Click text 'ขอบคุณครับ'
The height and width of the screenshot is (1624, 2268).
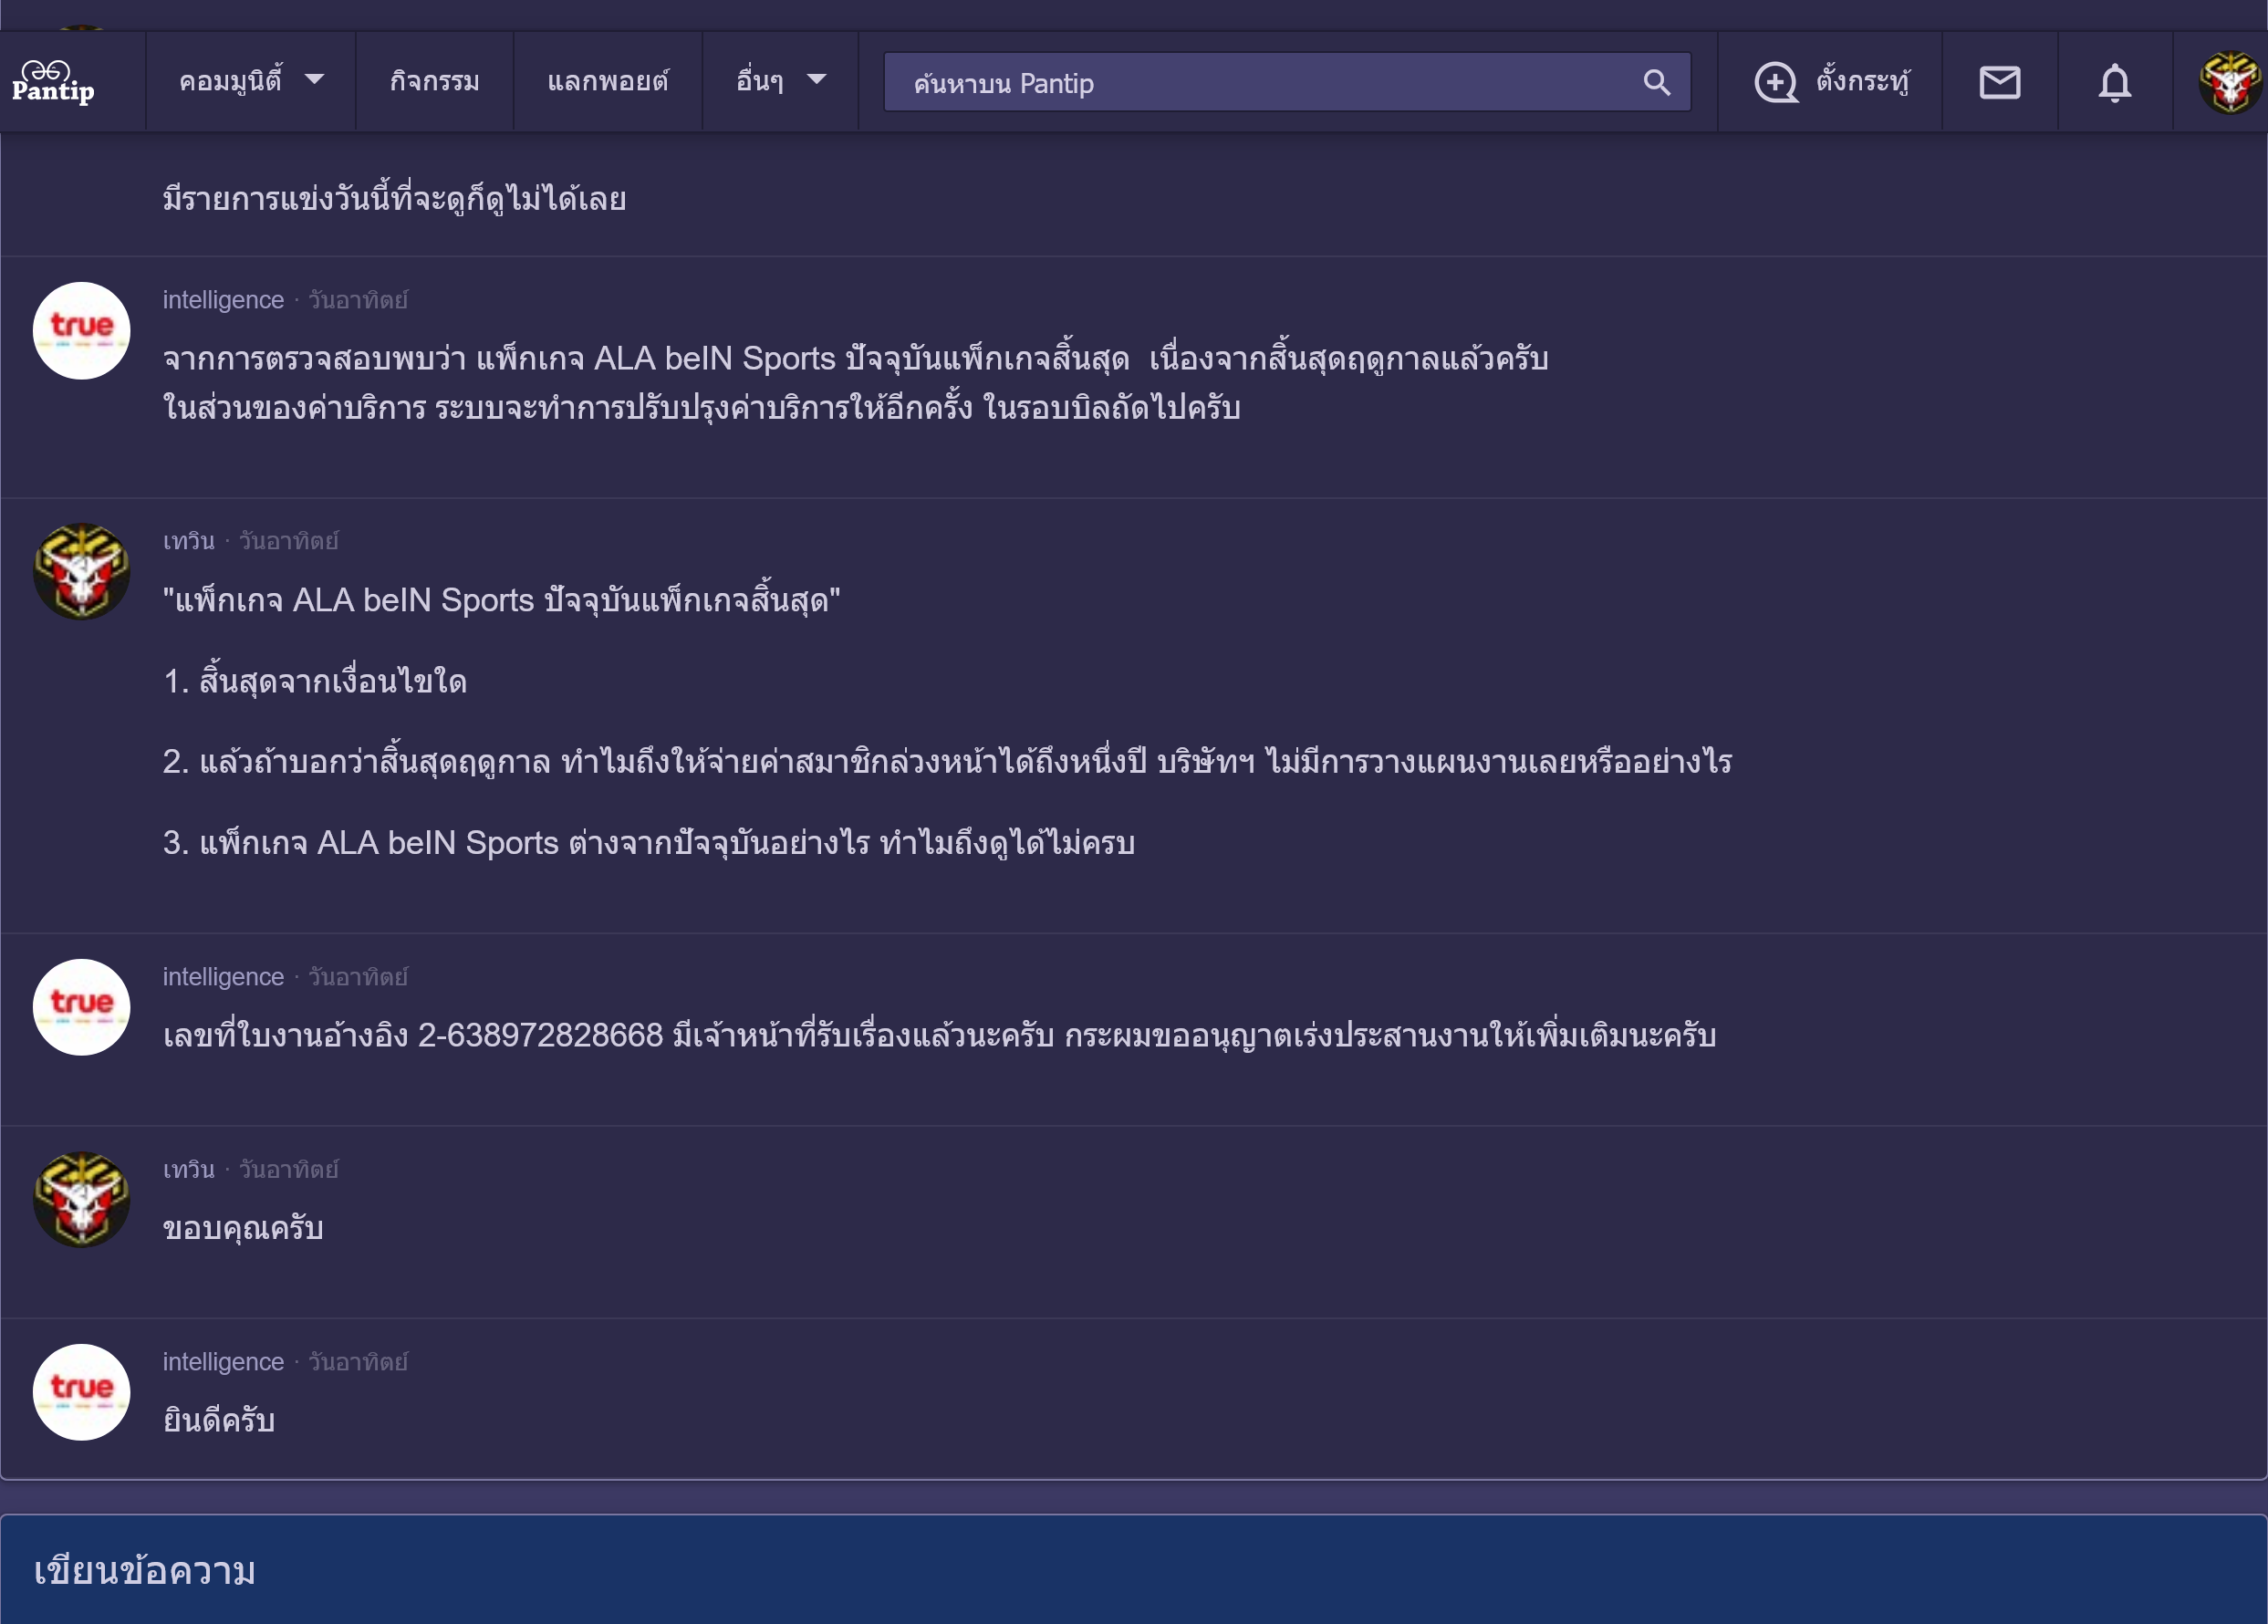pos(243,1228)
